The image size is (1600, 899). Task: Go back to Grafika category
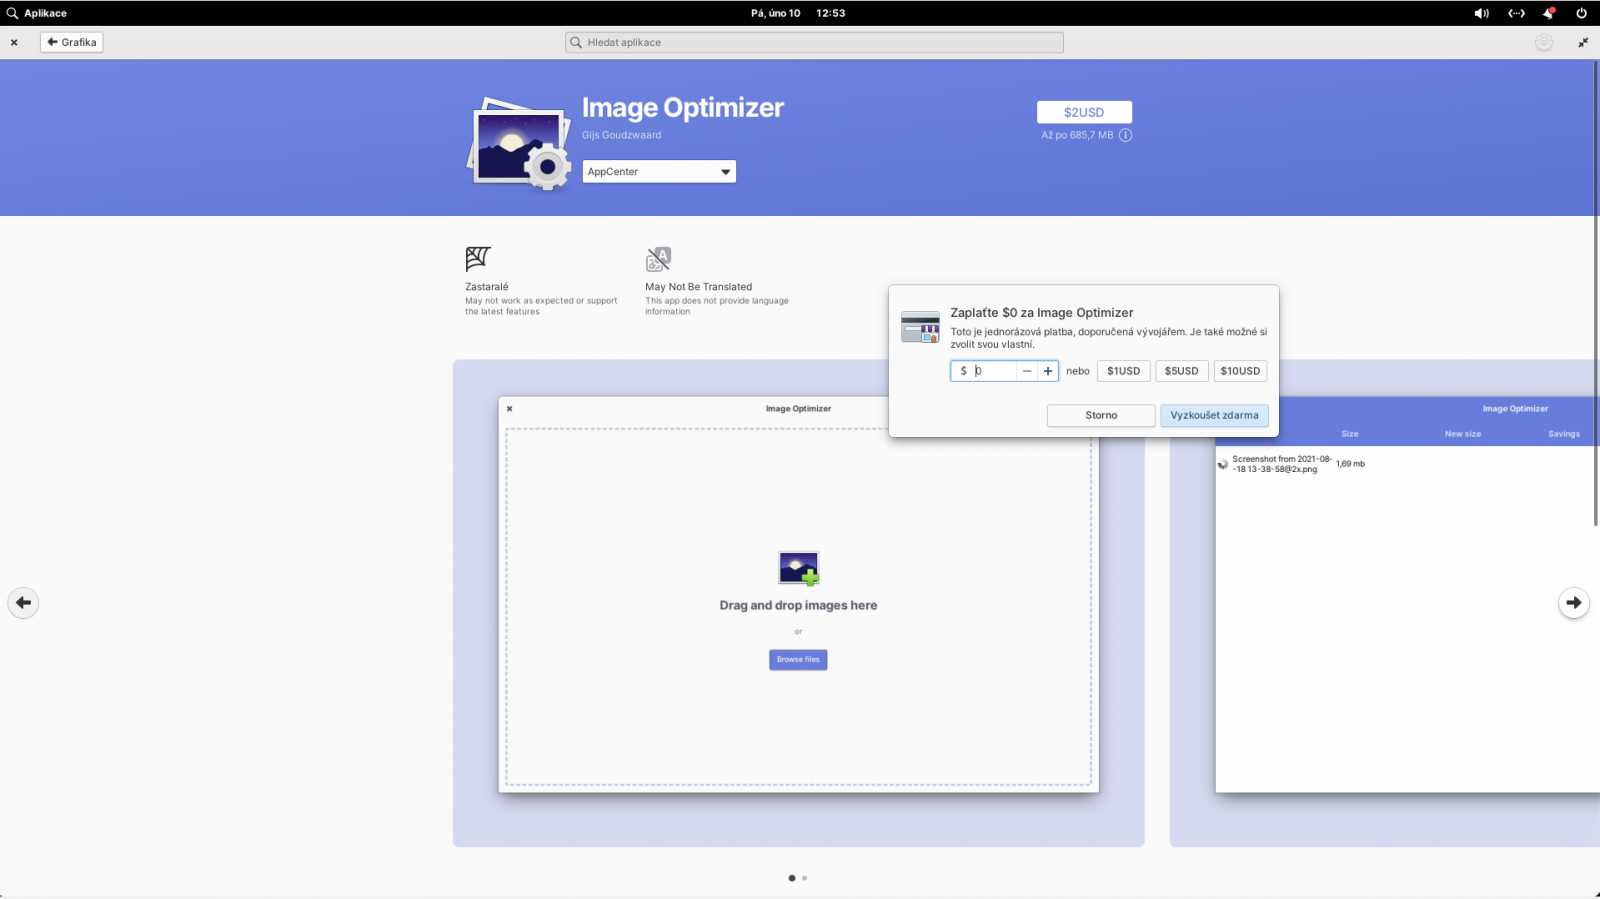(72, 42)
